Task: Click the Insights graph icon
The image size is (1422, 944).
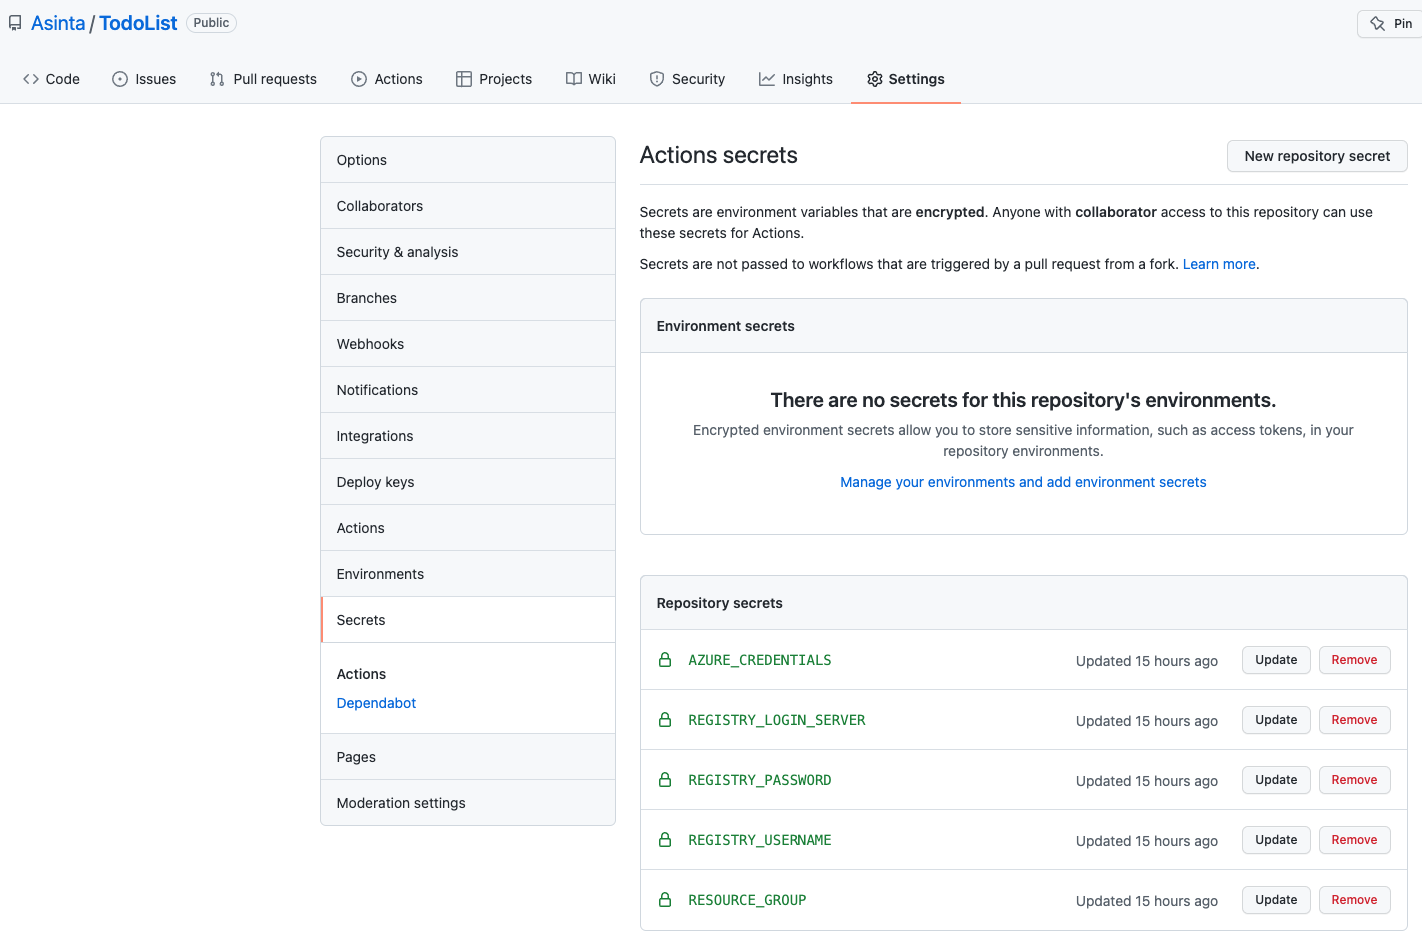Action: click(x=767, y=79)
